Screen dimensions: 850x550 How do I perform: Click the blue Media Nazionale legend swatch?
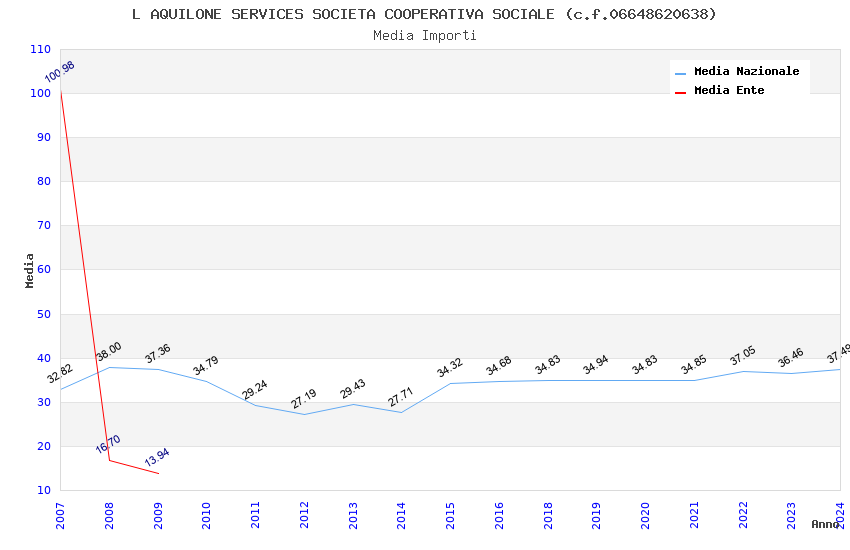[x=680, y=73]
